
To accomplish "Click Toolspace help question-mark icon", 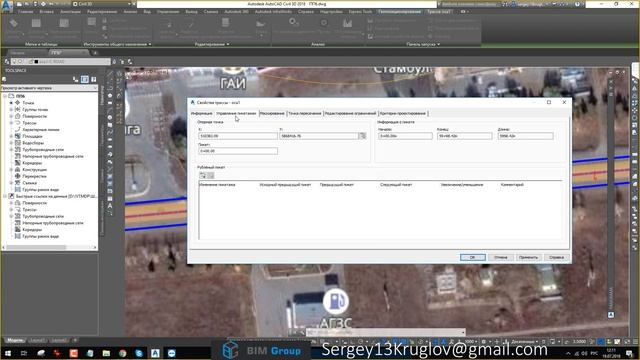I will tap(93, 79).
